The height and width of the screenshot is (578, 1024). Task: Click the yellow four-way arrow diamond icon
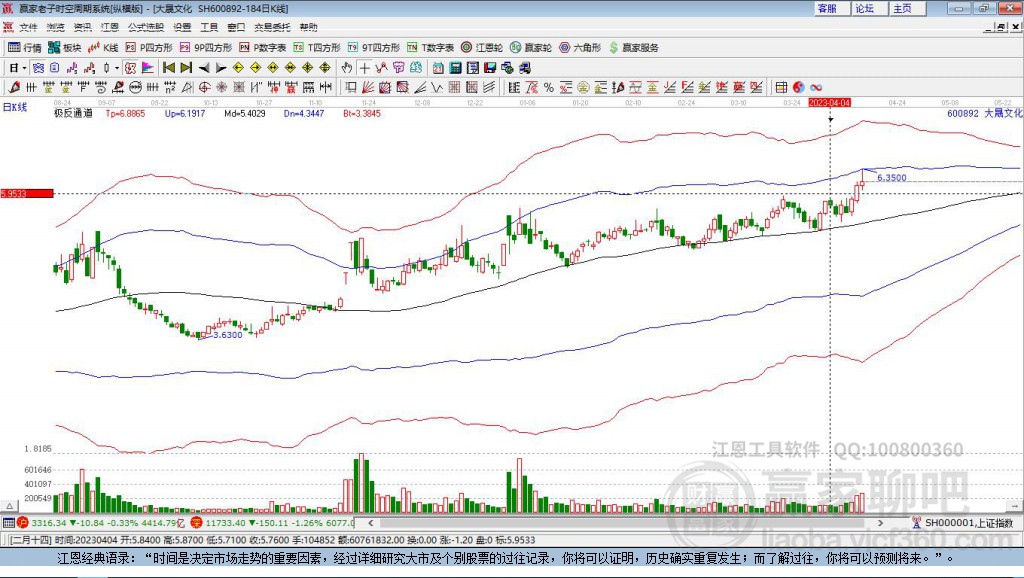(325, 68)
